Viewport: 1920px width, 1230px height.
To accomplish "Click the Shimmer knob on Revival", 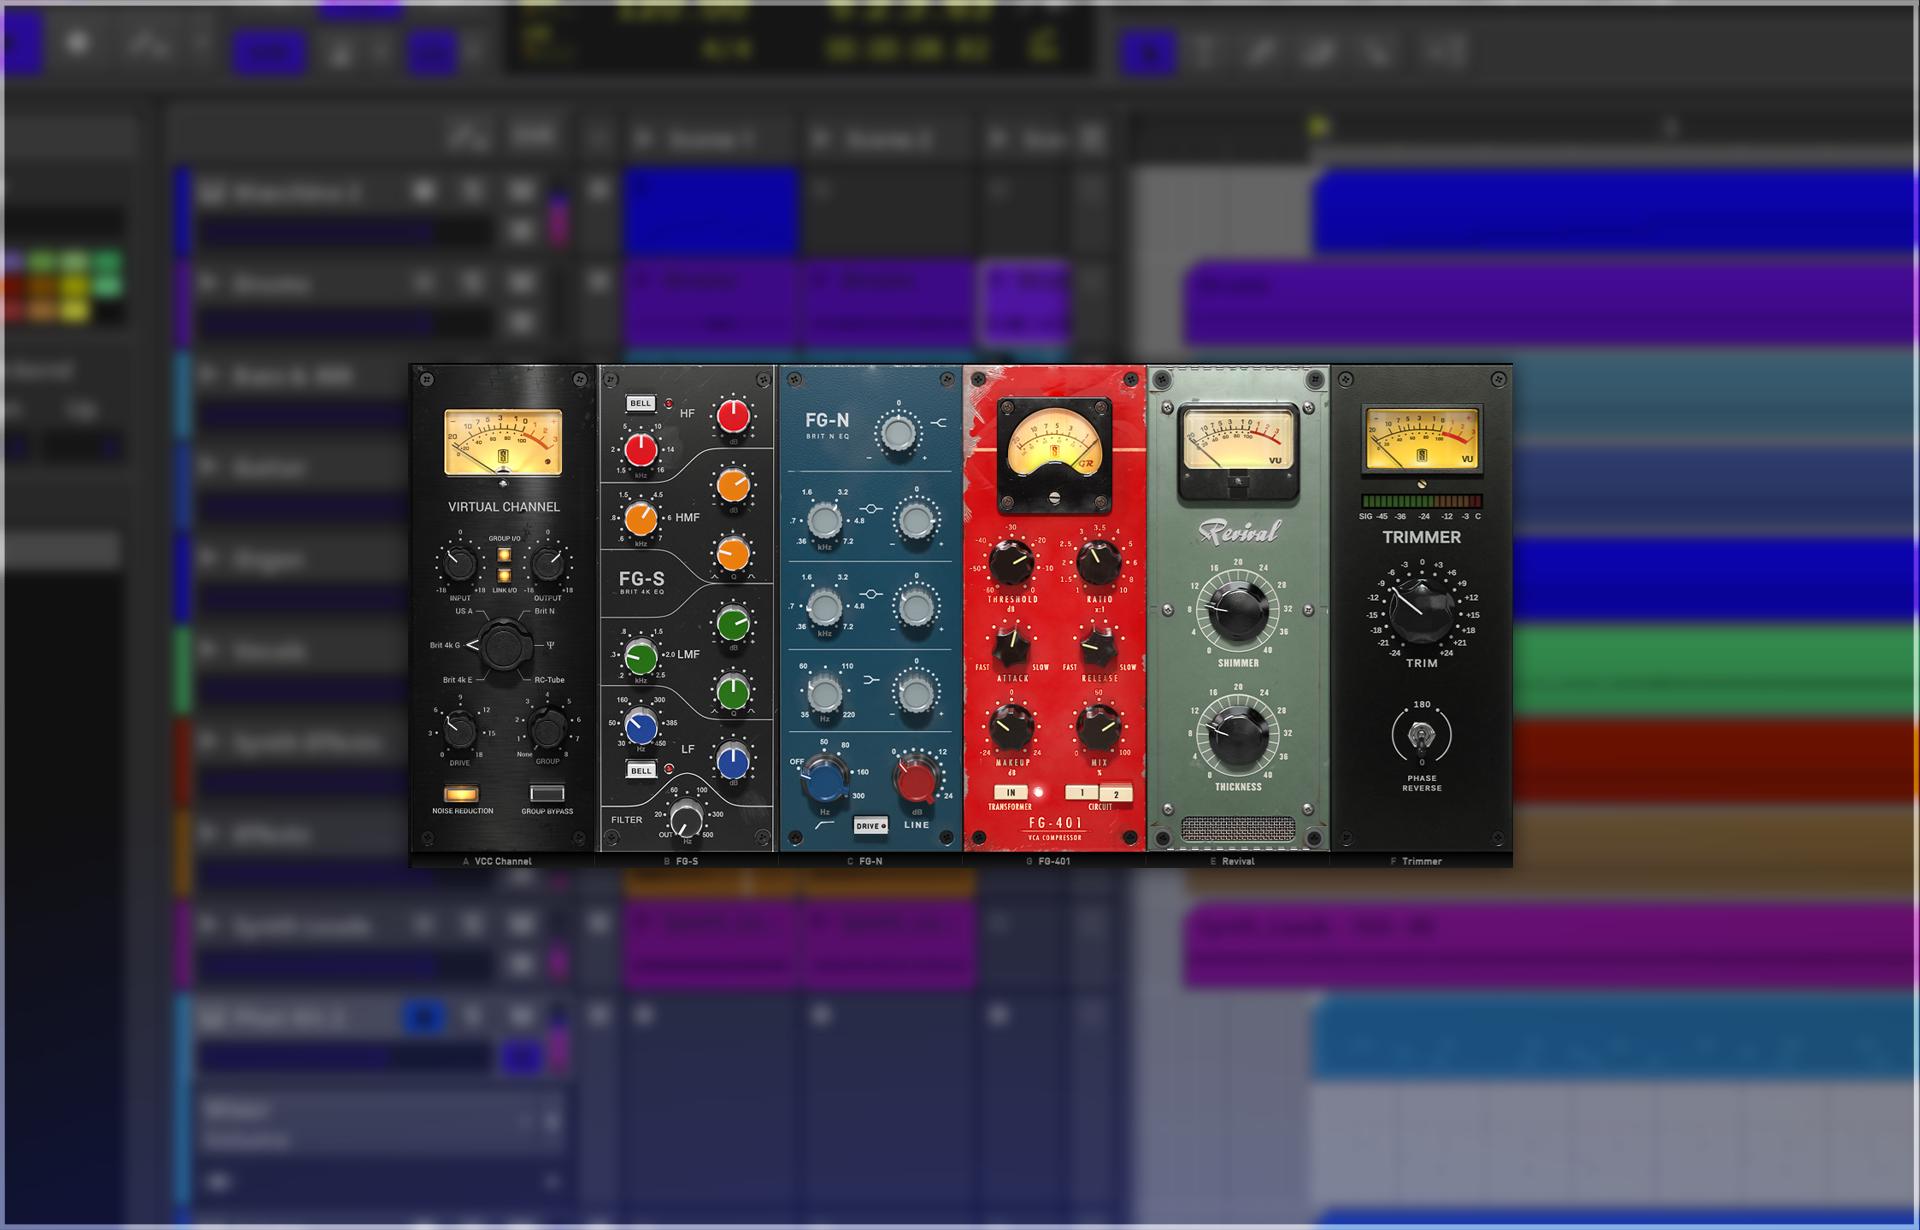I will tap(1238, 611).
